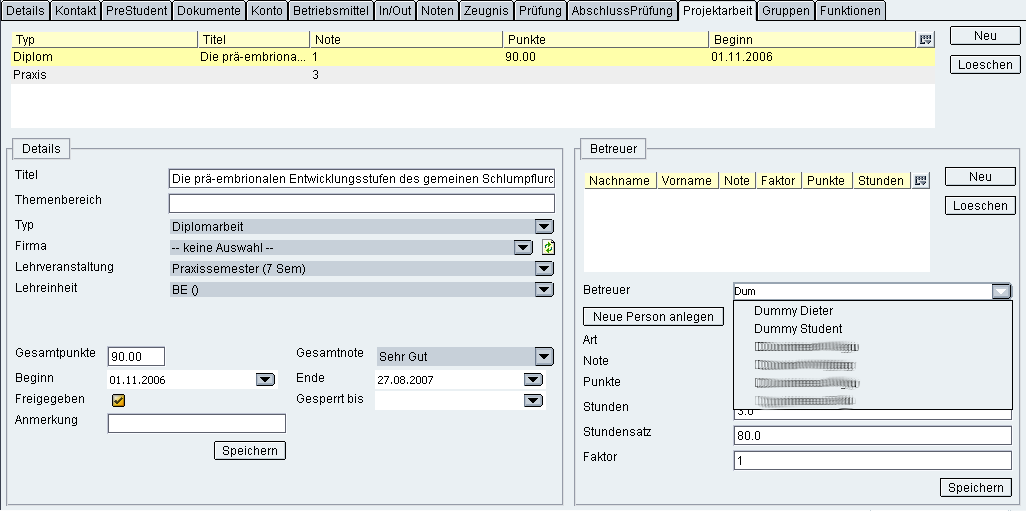This screenshot has height=511, width=1026.
Task: Save project details with Speichern button
Action: coord(250,451)
